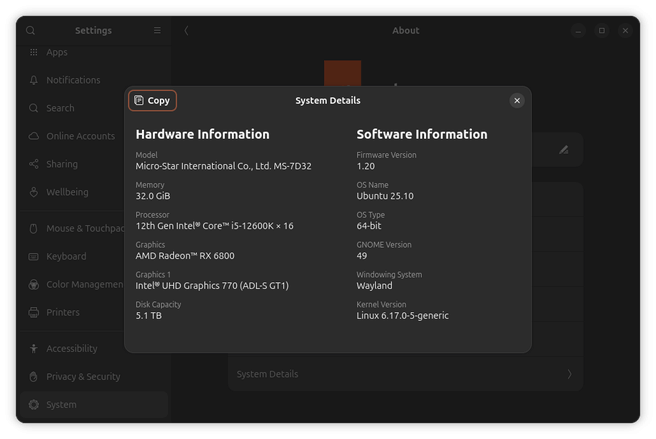Expand the System Details row chevron
This screenshot has height=439, width=656.
point(569,374)
